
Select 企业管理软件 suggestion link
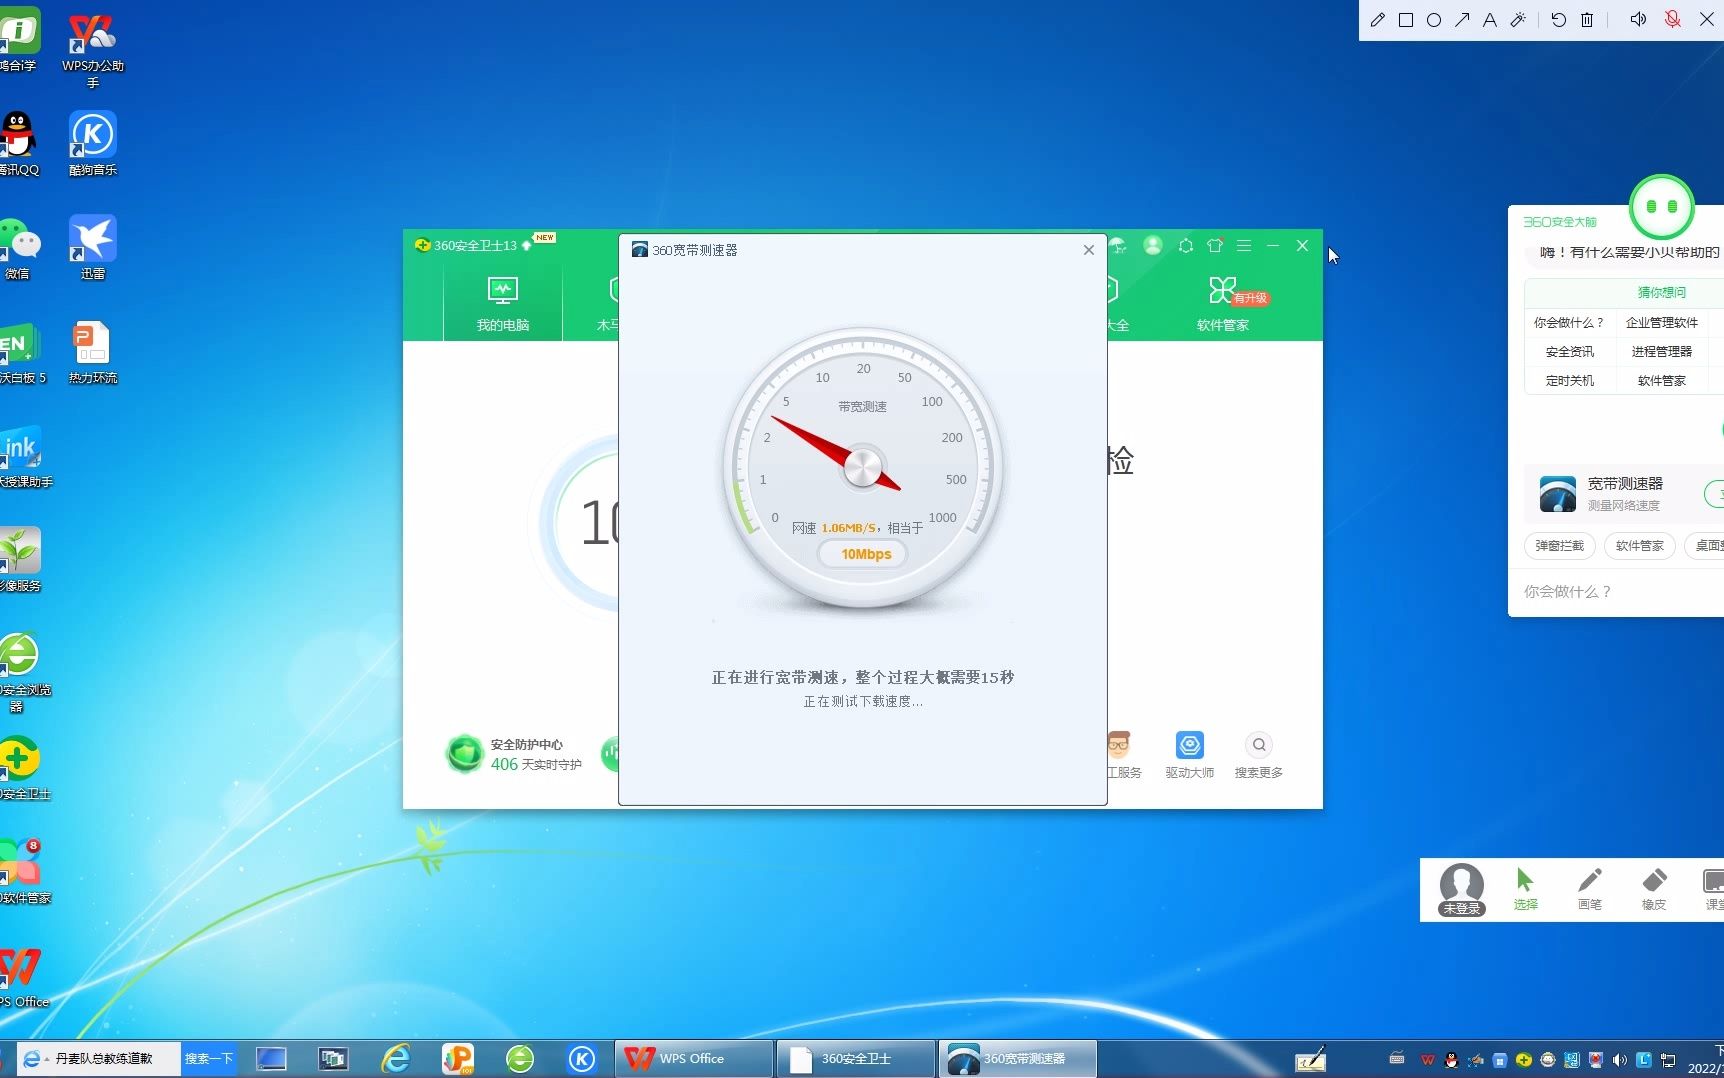coord(1661,323)
